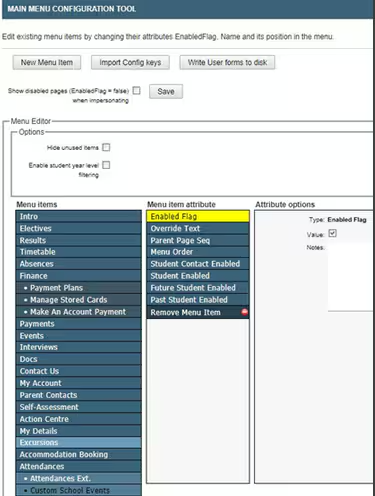The image size is (375, 496).
Task: Select Interviews menu item
Action: click(79, 347)
